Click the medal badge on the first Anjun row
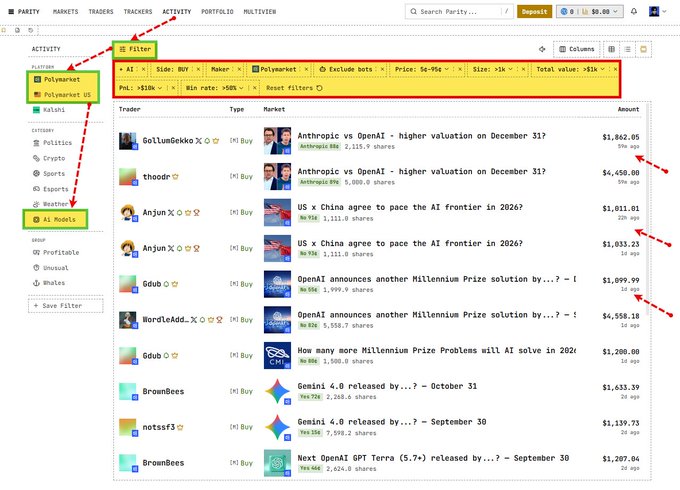Screen dimensions: 680x490 (x=196, y=212)
